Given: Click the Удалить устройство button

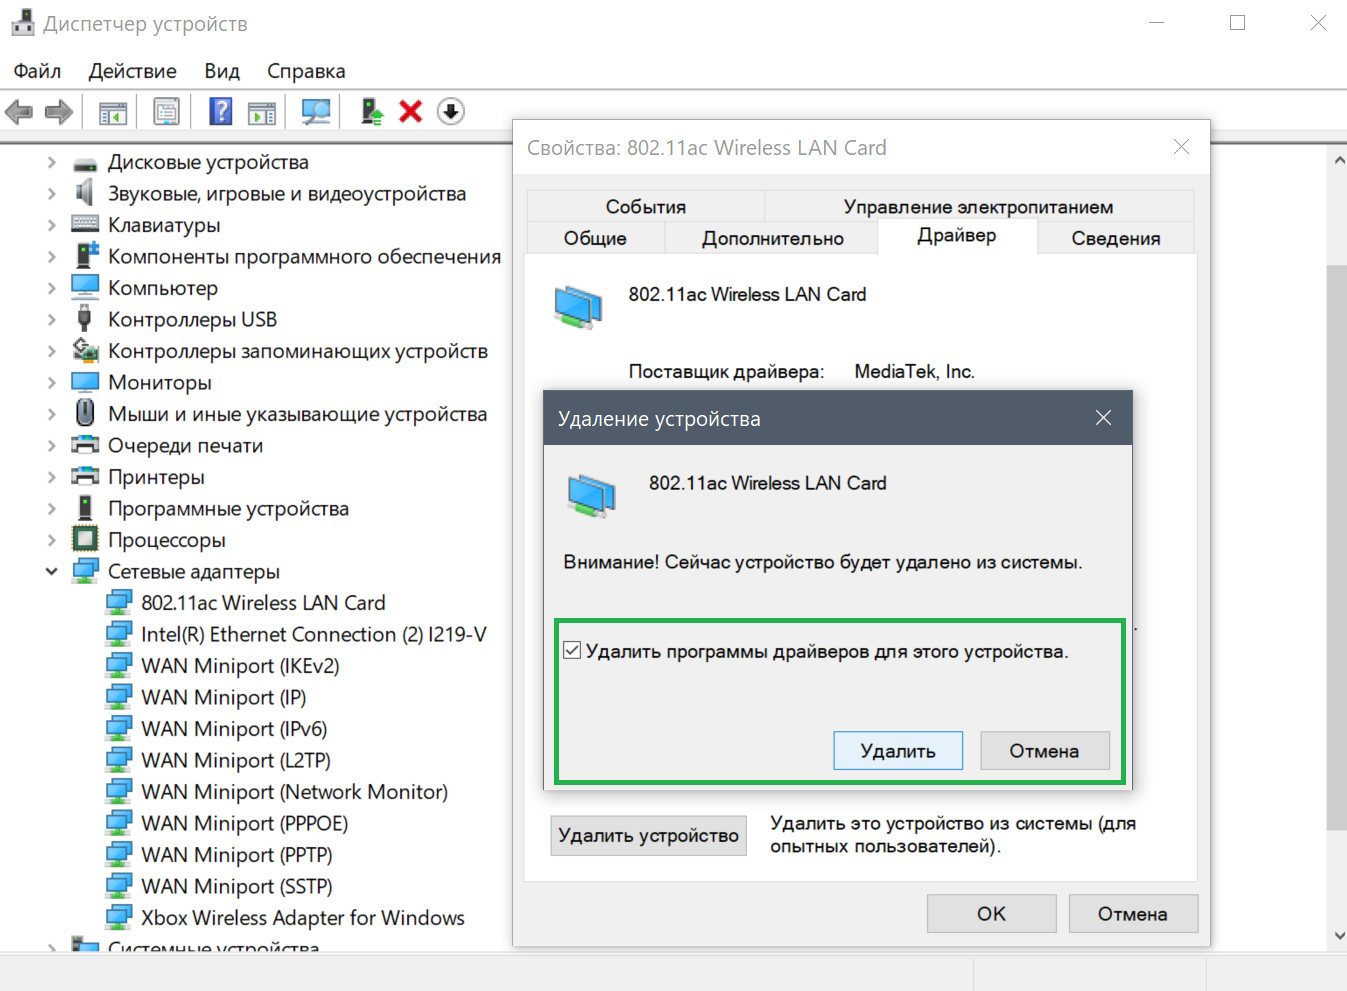Looking at the screenshot, I should coord(648,835).
